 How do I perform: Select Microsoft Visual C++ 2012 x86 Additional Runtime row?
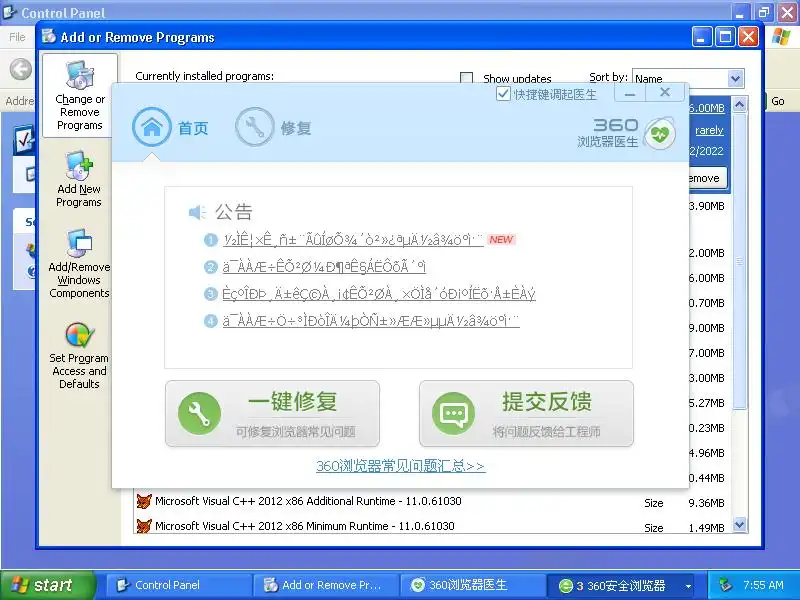[x=431, y=502]
